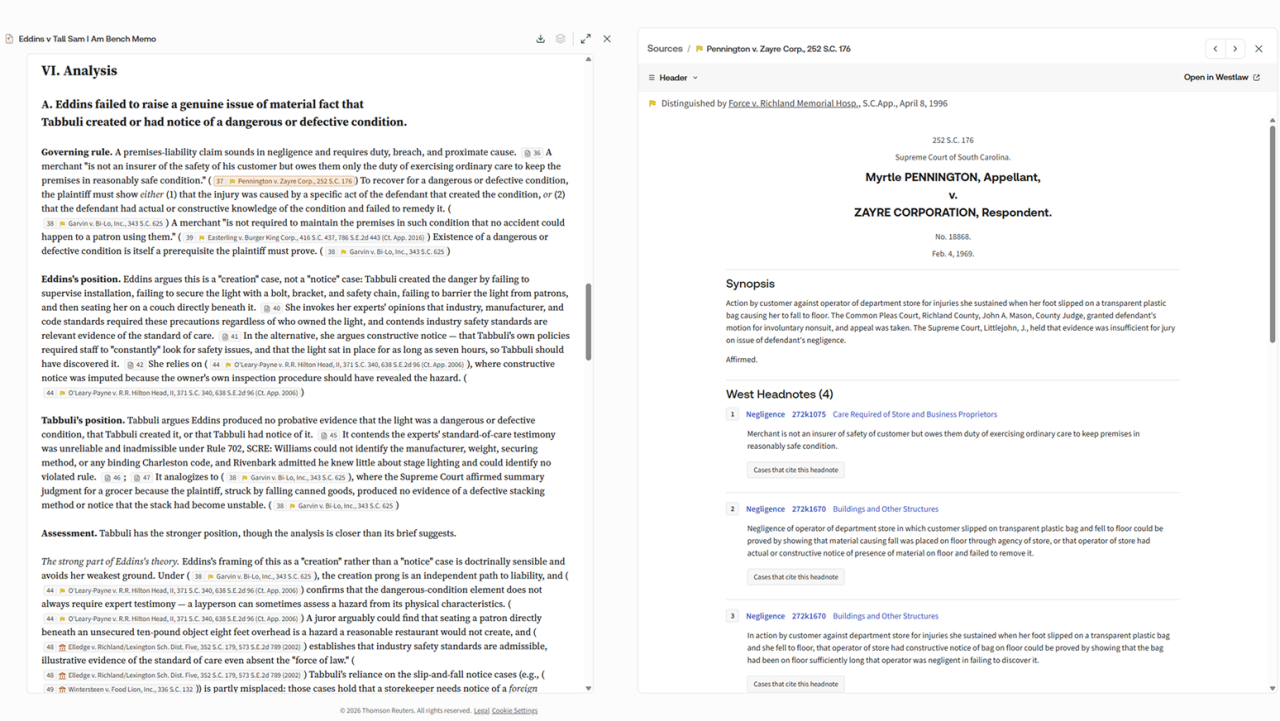Open Cookie Settings in footer
This screenshot has height=721, width=1280.
tap(514, 711)
